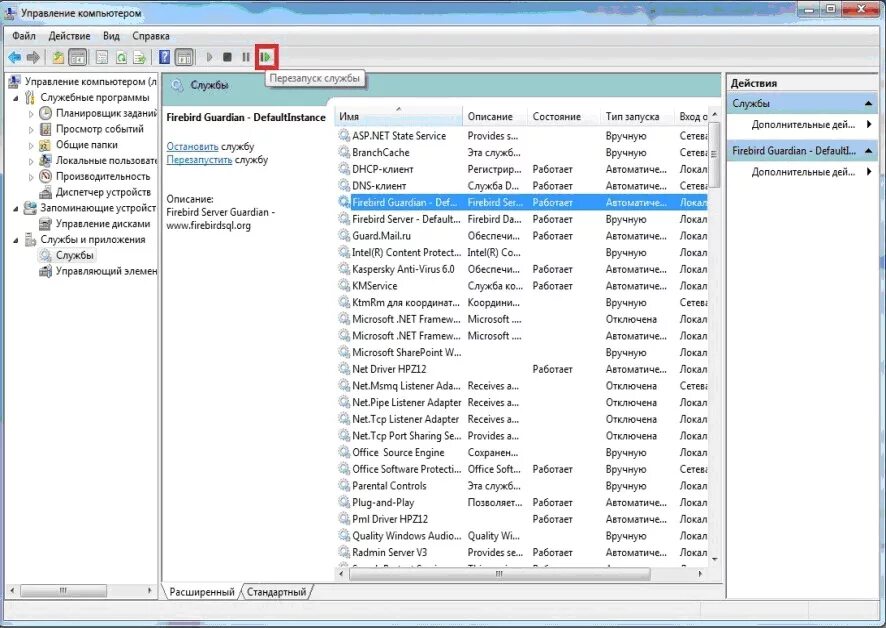Refresh the services list toolbar icon
886x628 pixels.
(x=121, y=57)
